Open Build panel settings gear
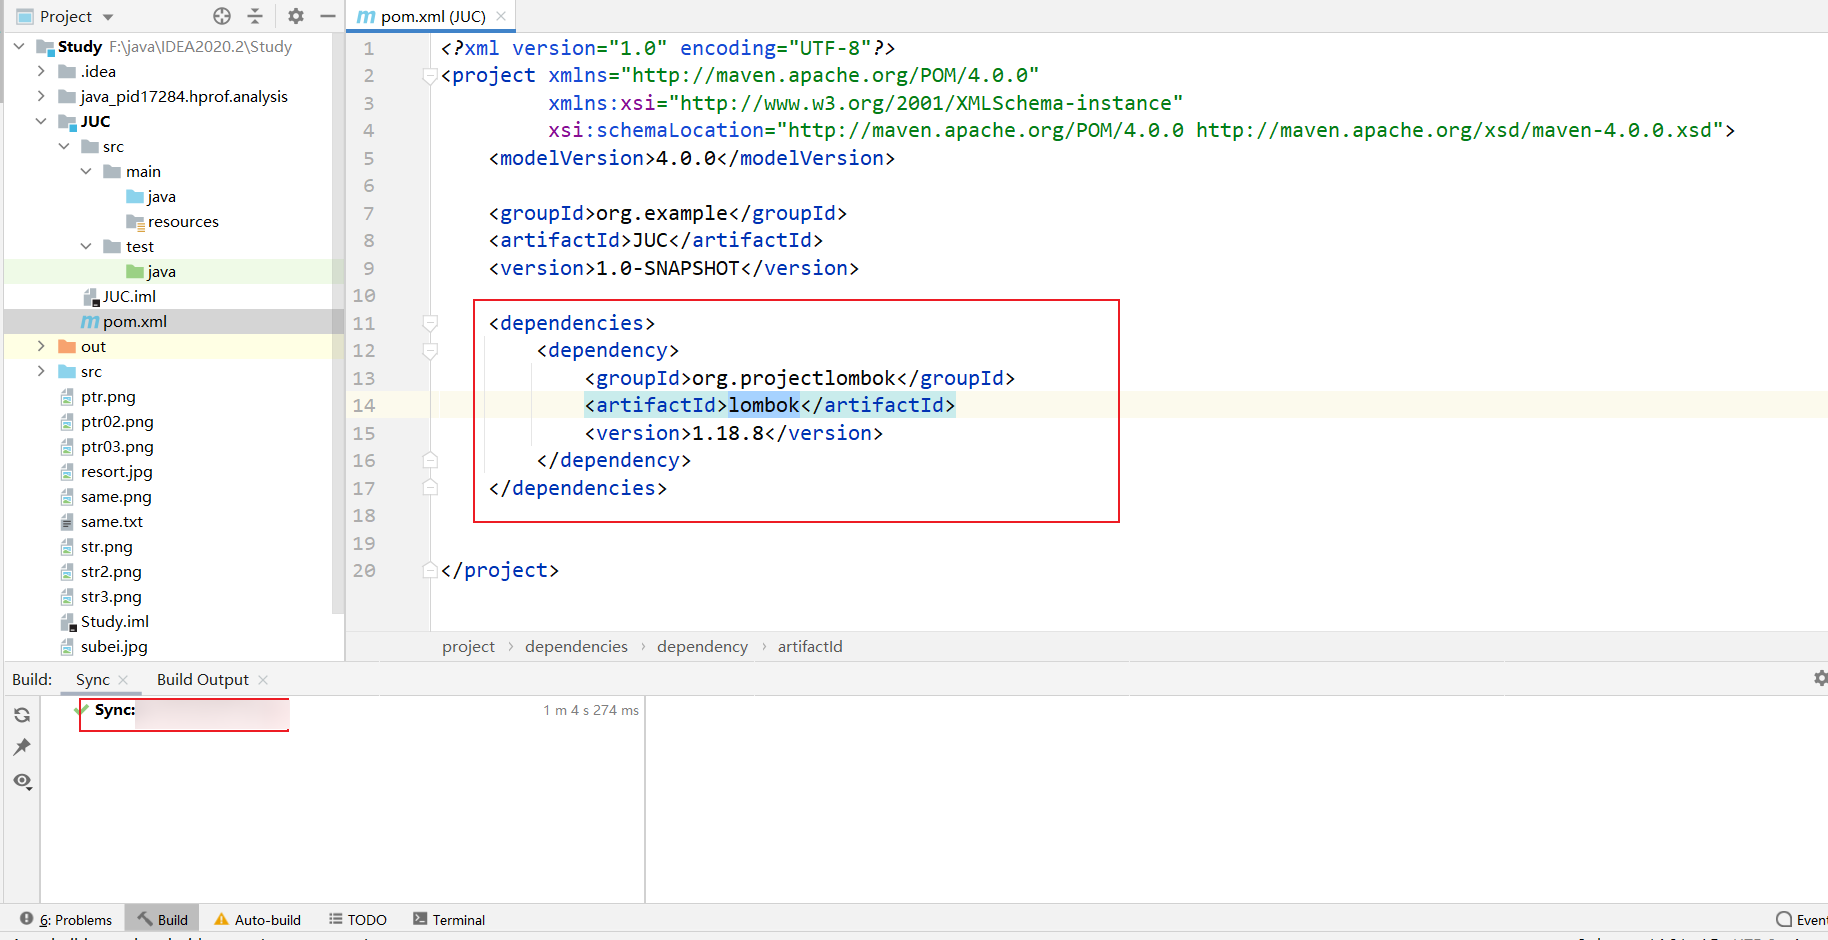This screenshot has height=940, width=1828. pos(1820,678)
